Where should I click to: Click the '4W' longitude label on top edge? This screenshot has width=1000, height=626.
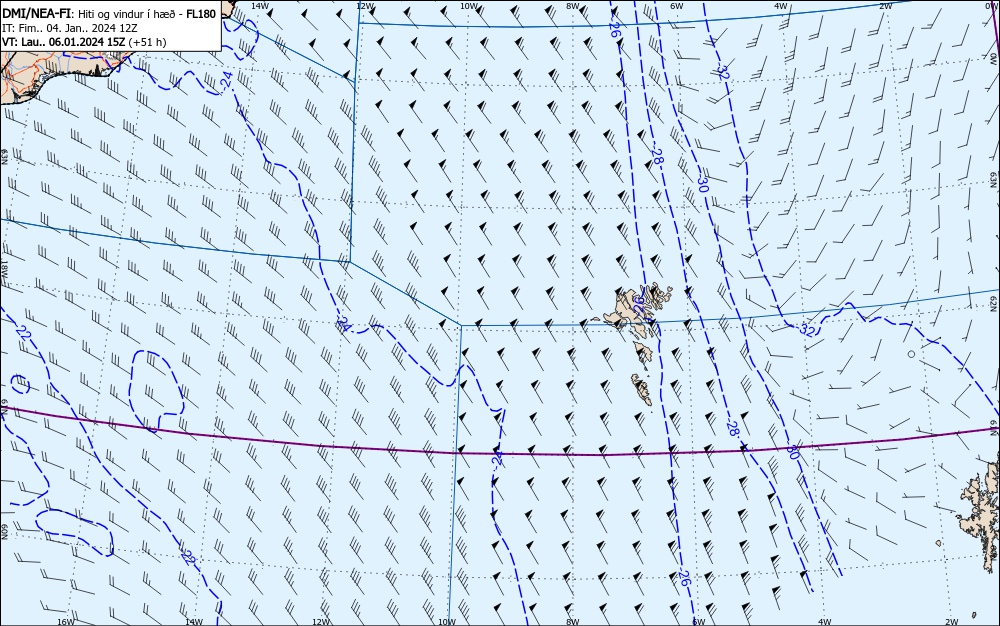(781, 6)
